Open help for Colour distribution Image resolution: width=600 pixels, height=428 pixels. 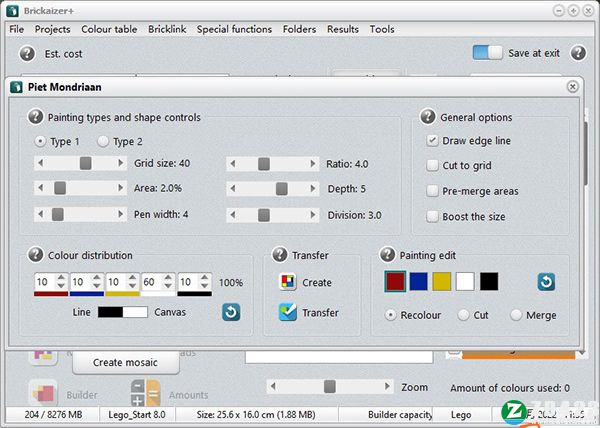[36, 255]
